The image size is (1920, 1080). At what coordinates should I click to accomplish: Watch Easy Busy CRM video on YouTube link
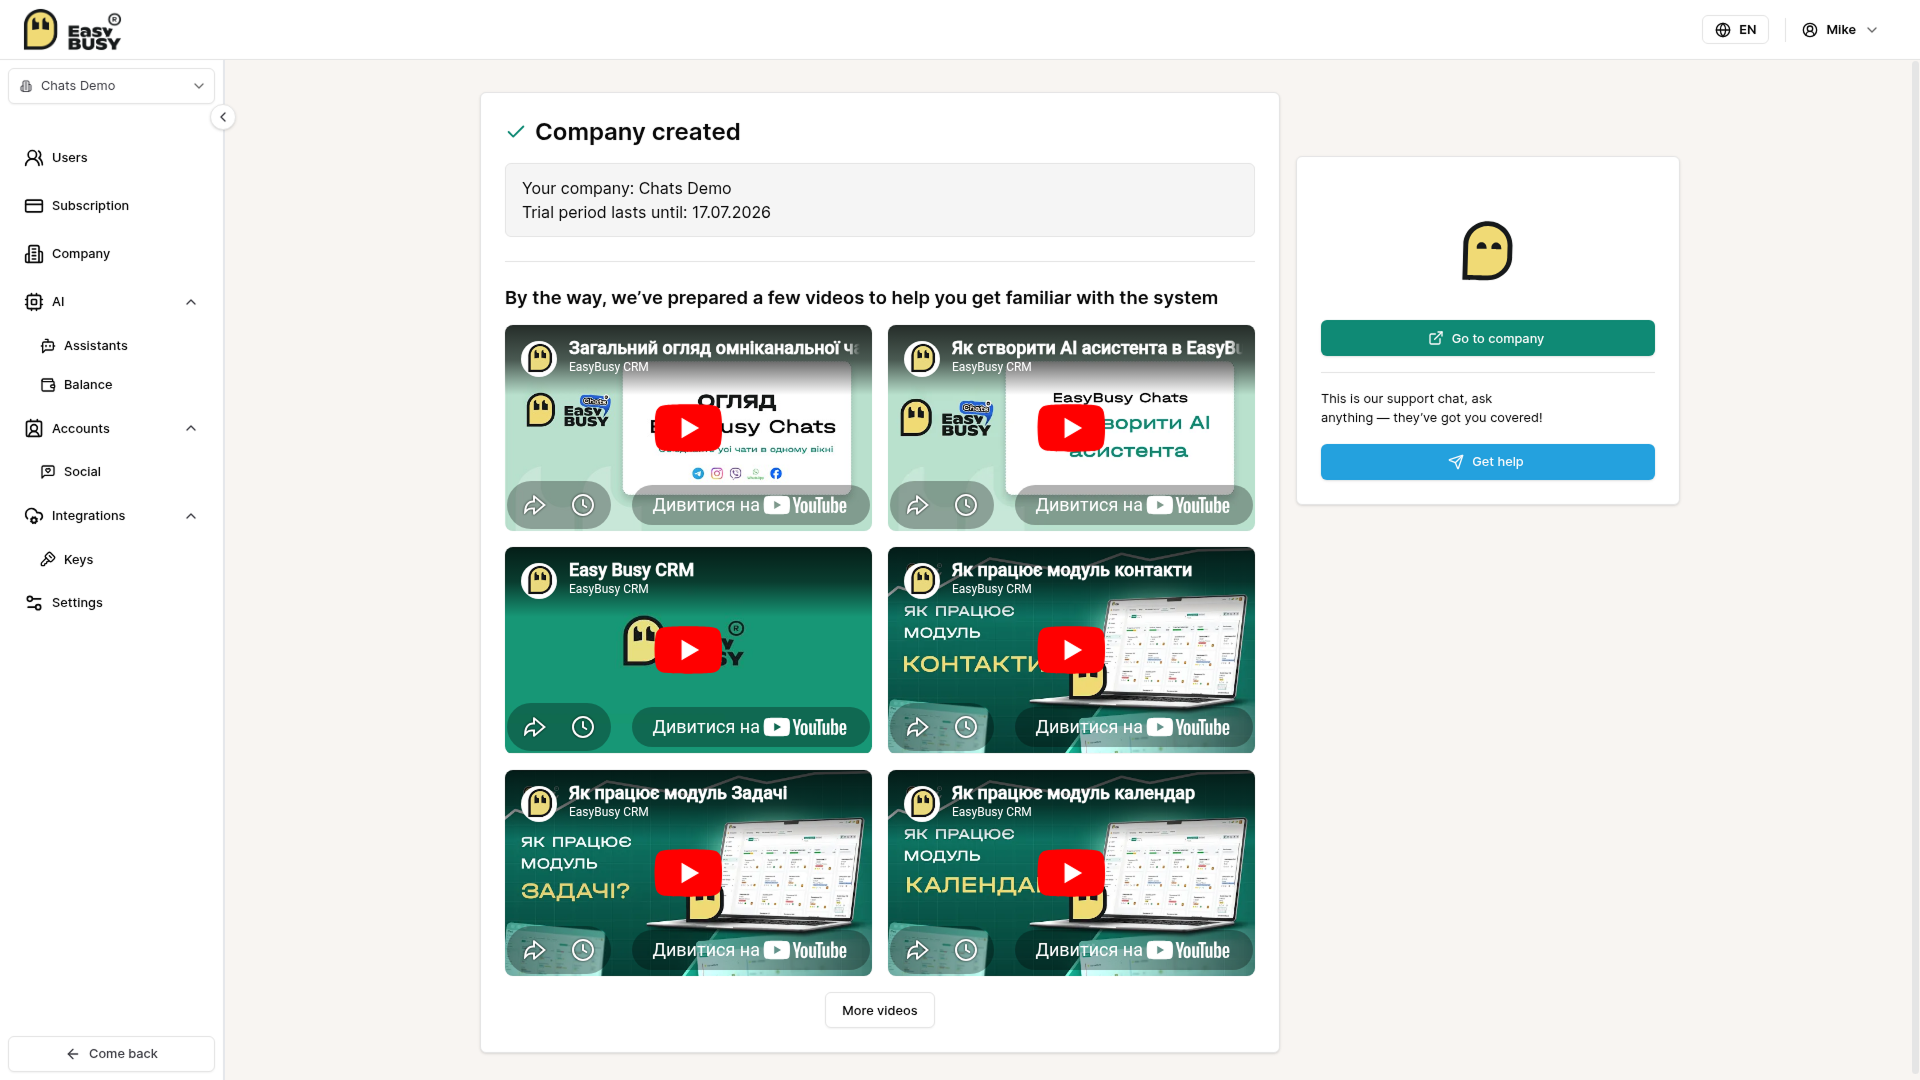point(750,727)
